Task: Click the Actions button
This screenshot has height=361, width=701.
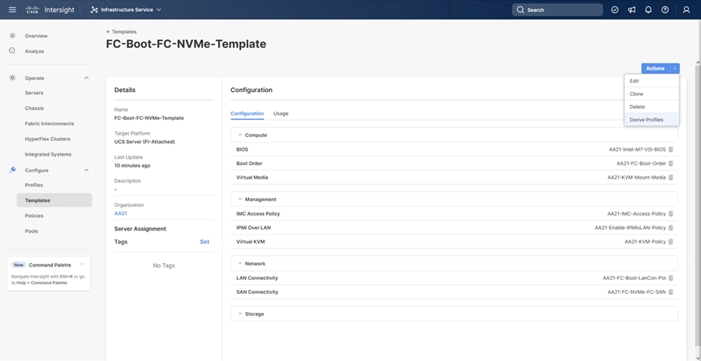Action: pos(655,68)
